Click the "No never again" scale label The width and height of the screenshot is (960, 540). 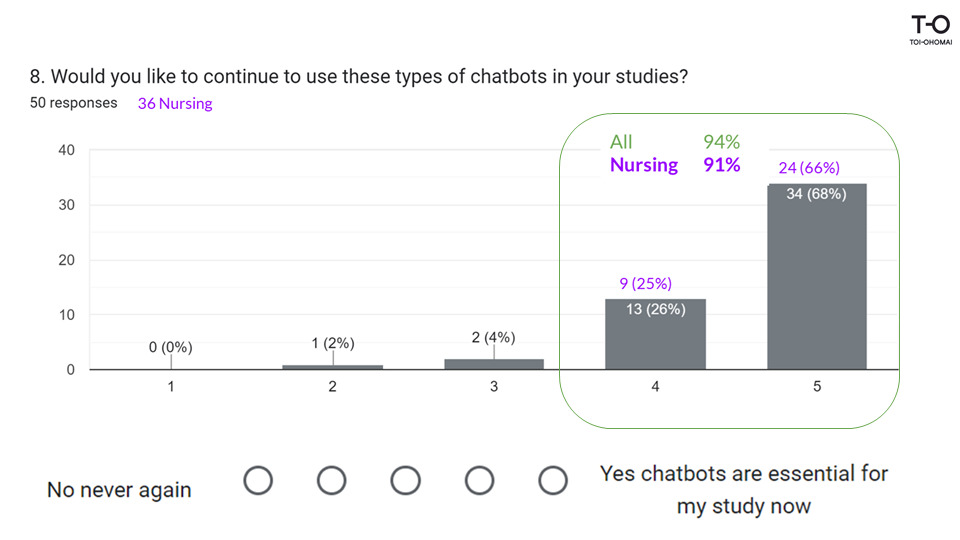pos(119,490)
